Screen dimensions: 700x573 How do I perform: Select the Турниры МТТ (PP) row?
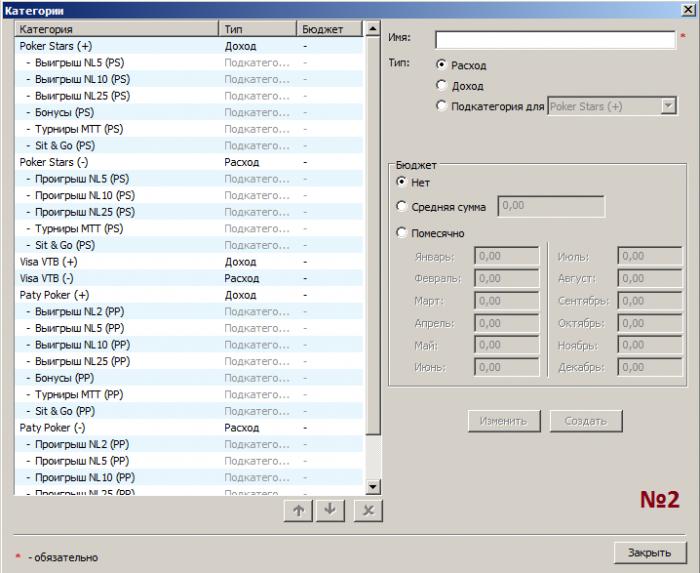click(189, 394)
